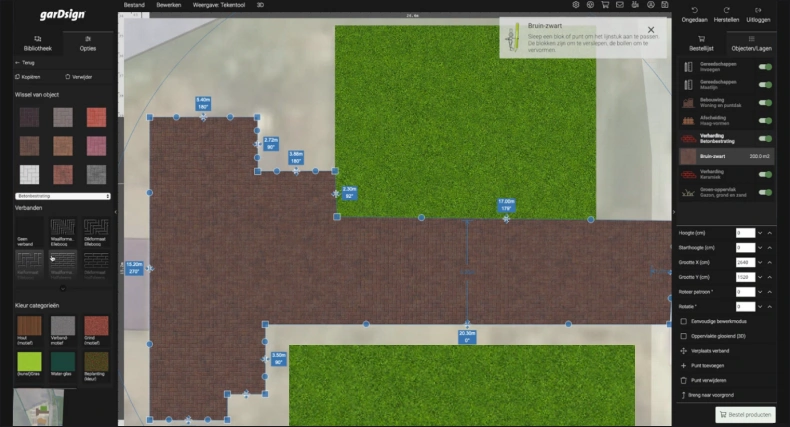Click Verplaats verband move icon

(684, 351)
